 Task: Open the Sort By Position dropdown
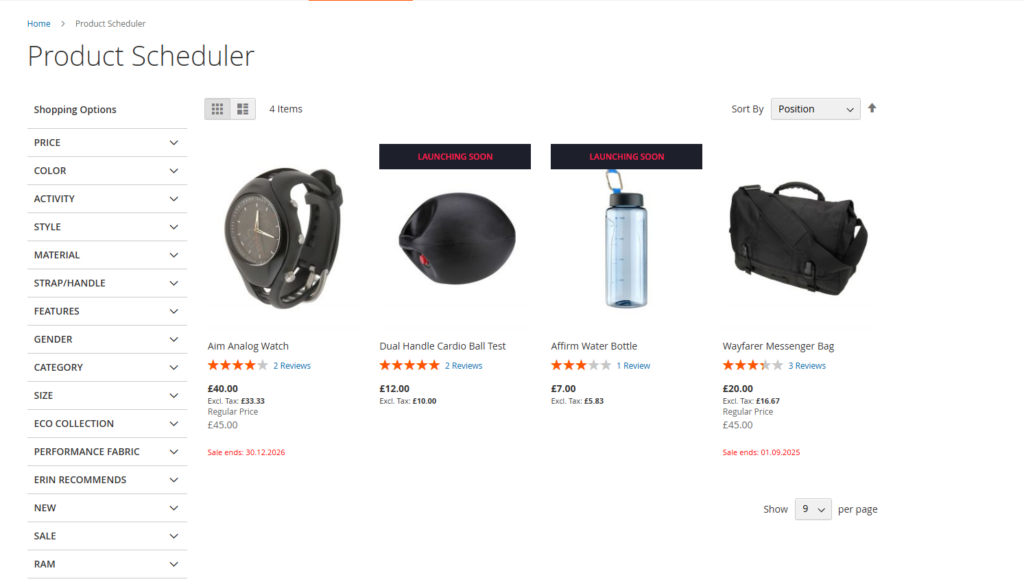[815, 109]
